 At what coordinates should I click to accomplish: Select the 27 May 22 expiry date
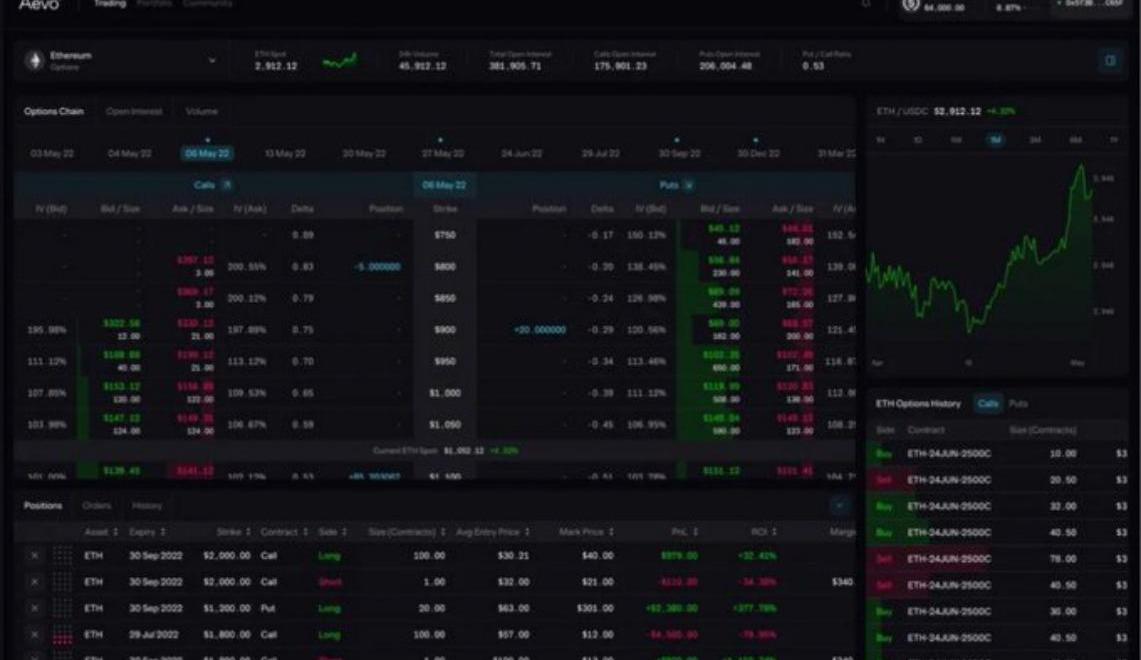[x=442, y=153]
